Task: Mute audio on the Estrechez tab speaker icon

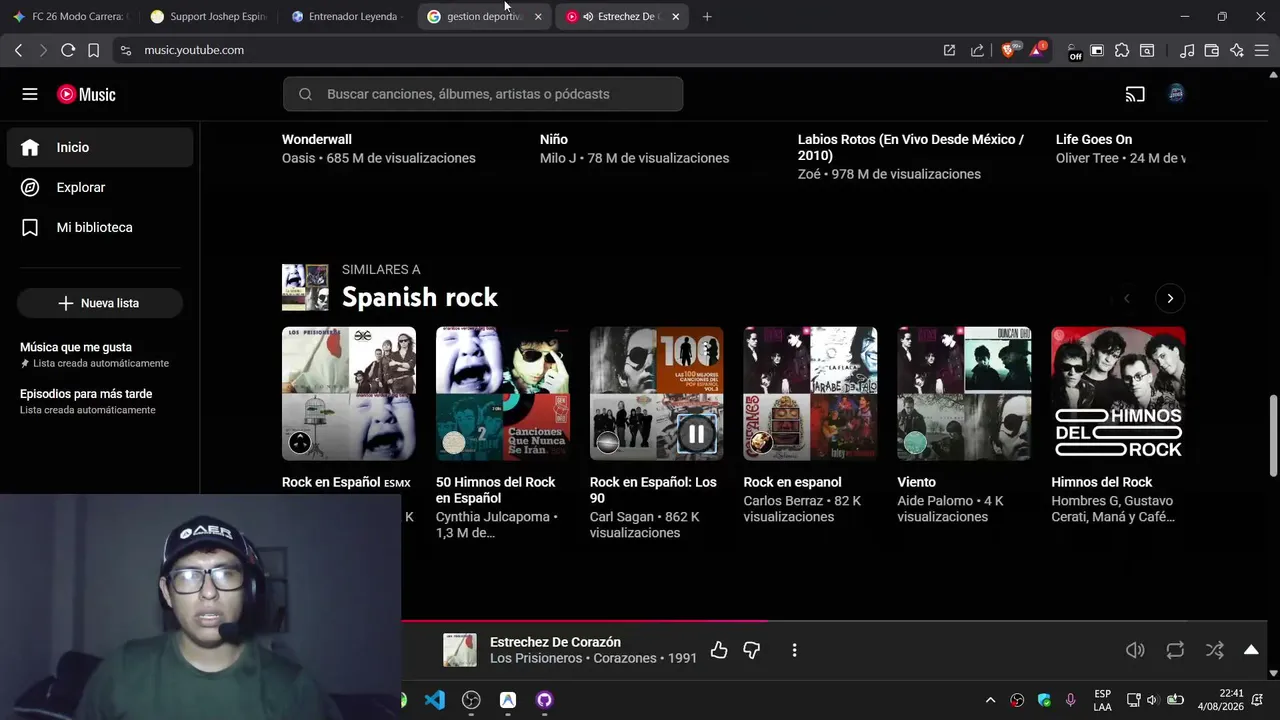Action: pyautogui.click(x=588, y=17)
